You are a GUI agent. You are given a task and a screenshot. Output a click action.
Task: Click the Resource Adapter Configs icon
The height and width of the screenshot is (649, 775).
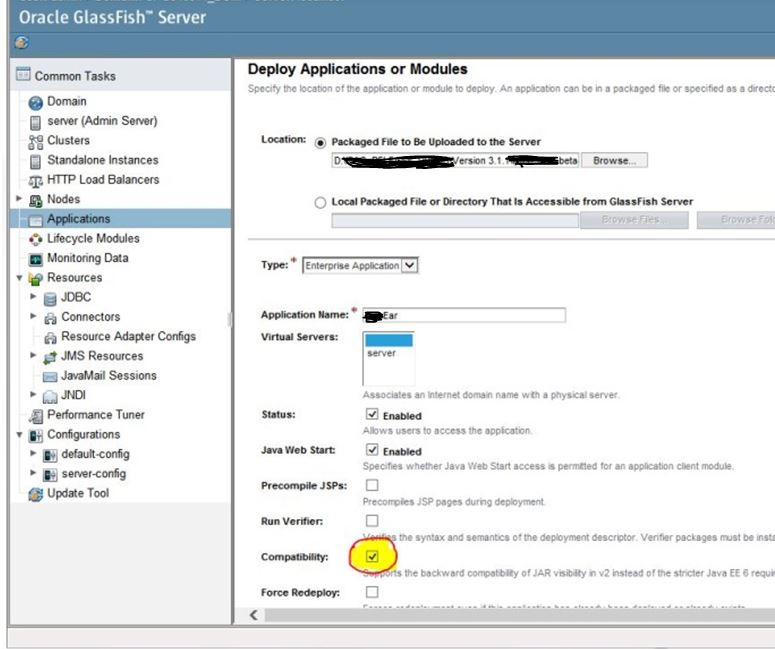50,338
